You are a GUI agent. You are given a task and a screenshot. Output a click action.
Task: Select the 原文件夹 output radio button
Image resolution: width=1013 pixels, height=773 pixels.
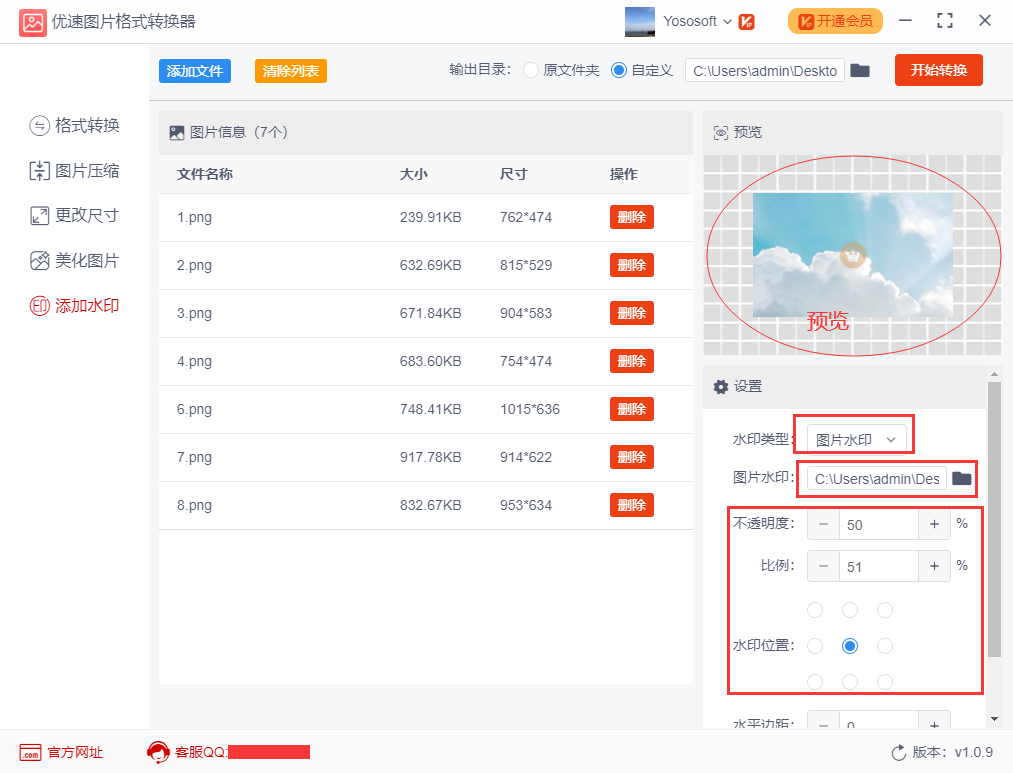click(530, 70)
